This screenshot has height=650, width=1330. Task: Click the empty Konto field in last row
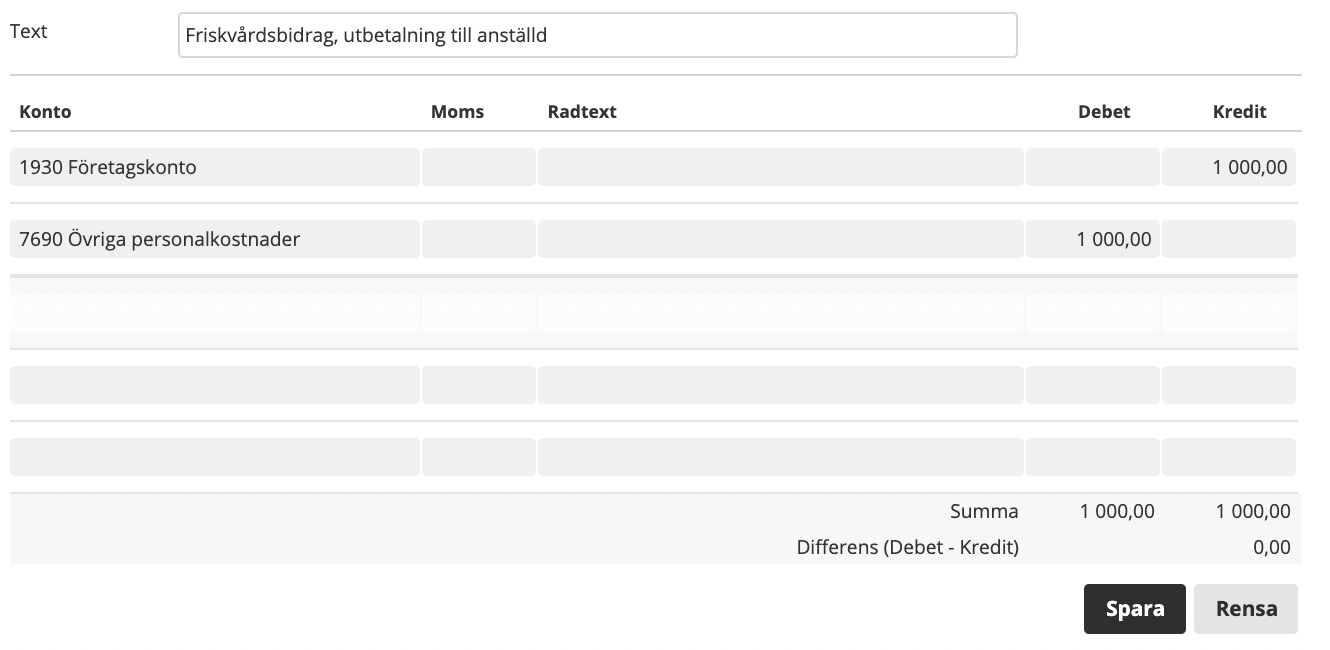[215, 457]
